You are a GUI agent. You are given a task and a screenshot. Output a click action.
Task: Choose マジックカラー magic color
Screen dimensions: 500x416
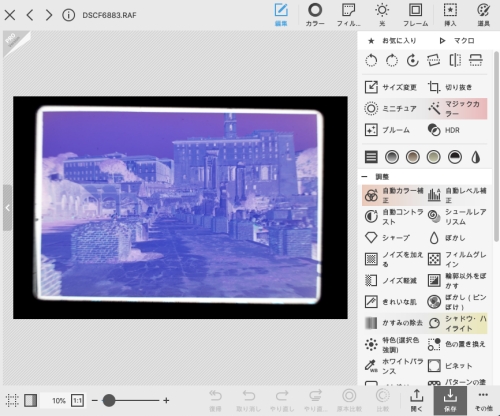456,109
